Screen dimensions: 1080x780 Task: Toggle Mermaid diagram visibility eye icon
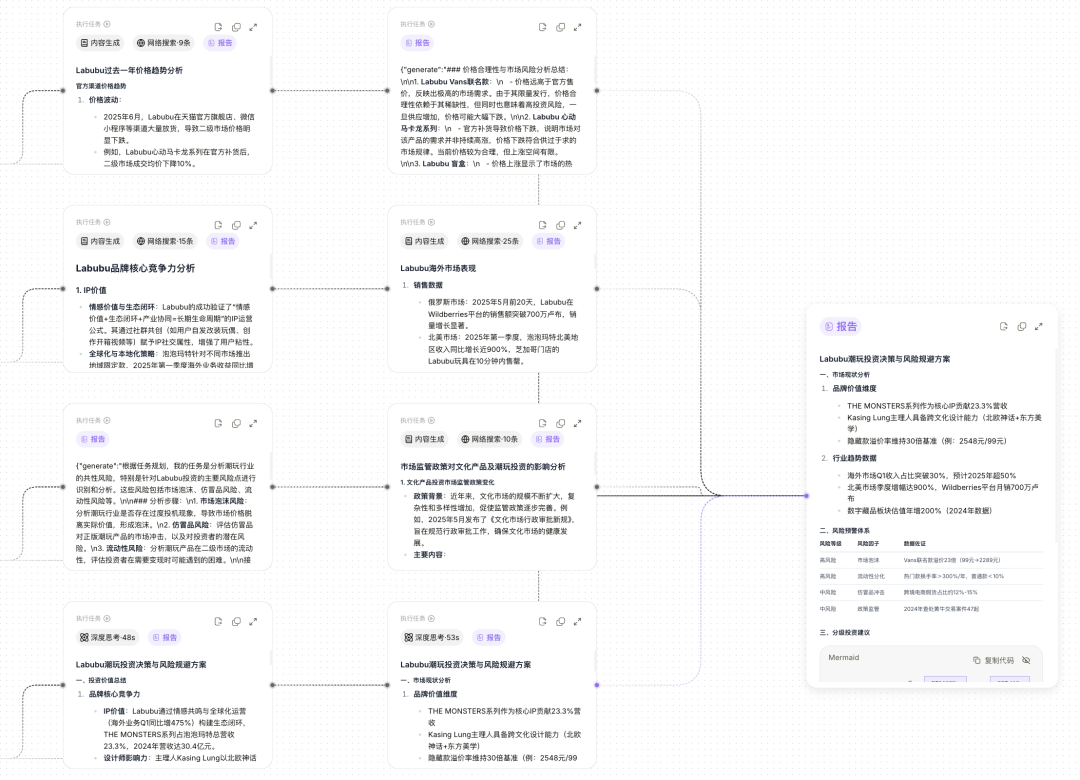[1026, 660]
